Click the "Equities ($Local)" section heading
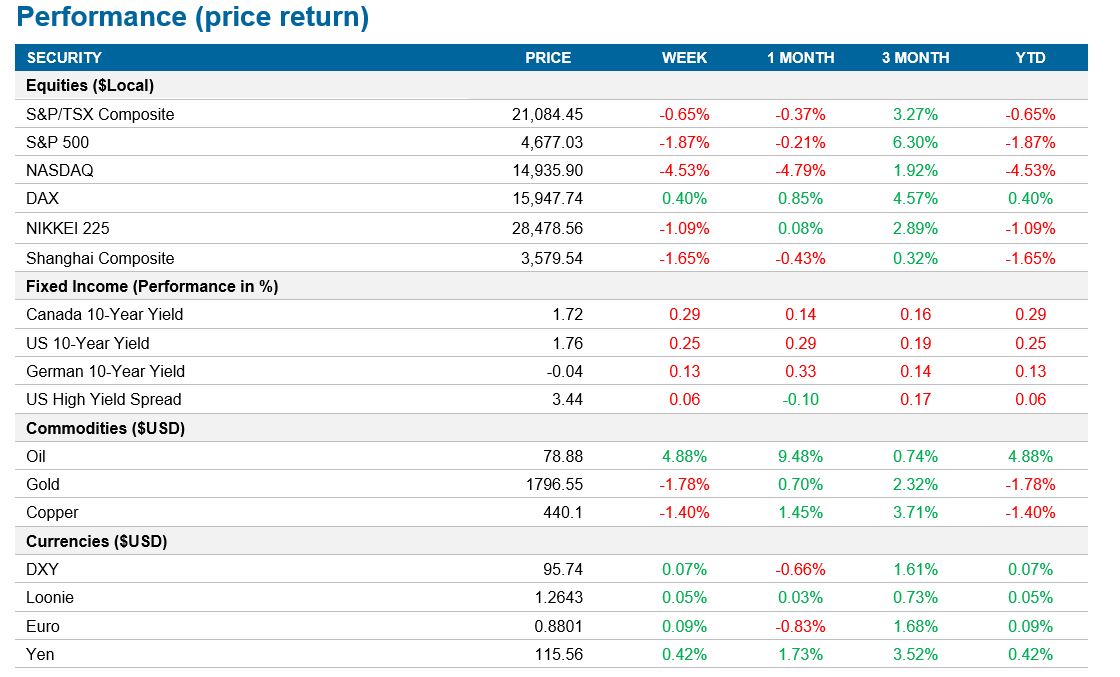The width and height of the screenshot is (1120, 677). tap(90, 86)
